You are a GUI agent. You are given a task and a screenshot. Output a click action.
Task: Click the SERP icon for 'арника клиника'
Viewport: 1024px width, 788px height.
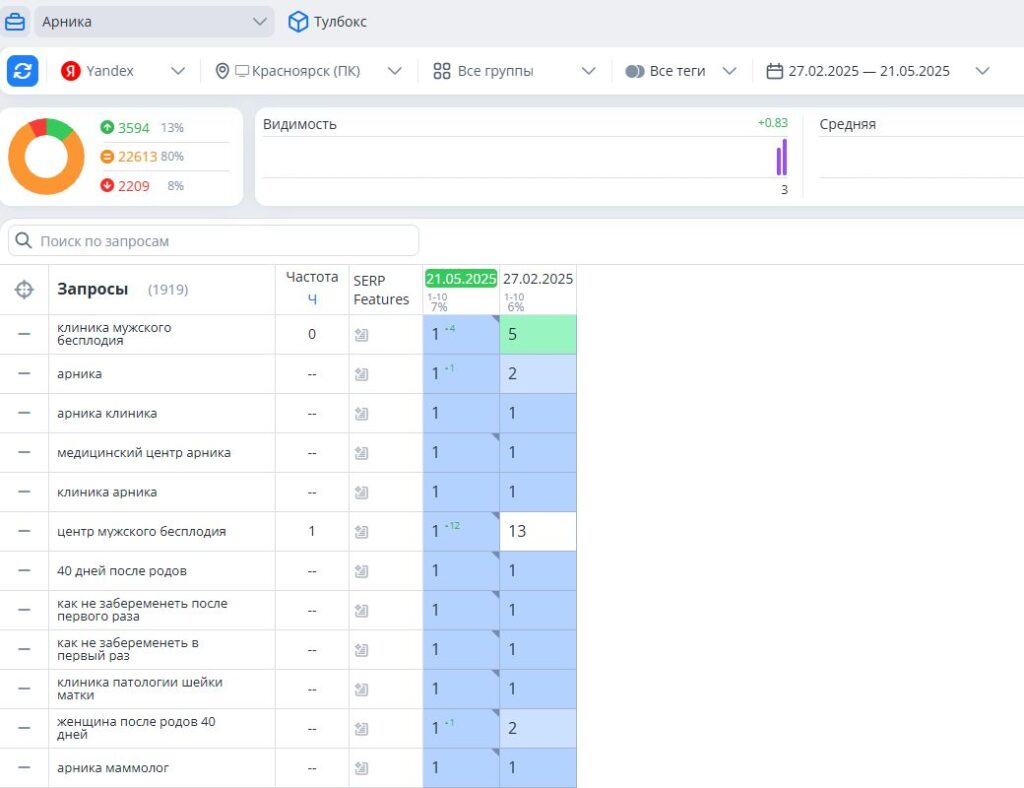tap(361, 413)
